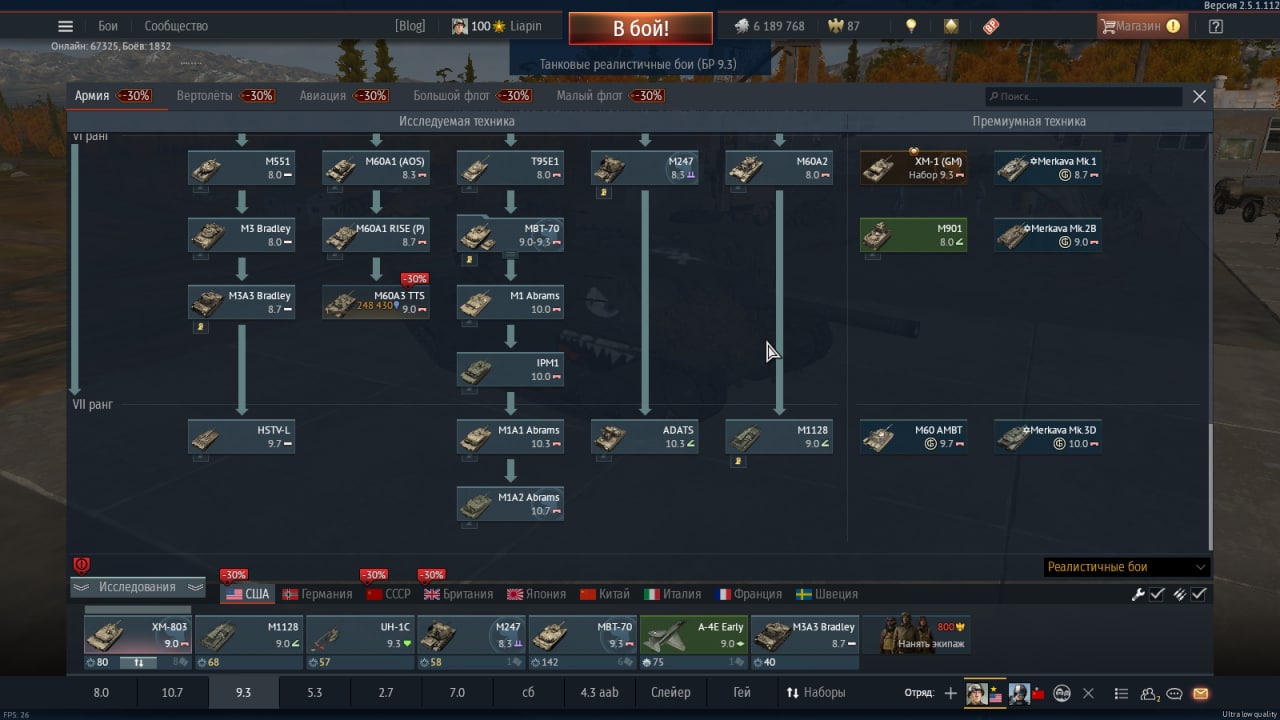Toggle the auto-refill ammo checkbox
The image size is (1280, 720).
pyautogui.click(x=1199, y=594)
